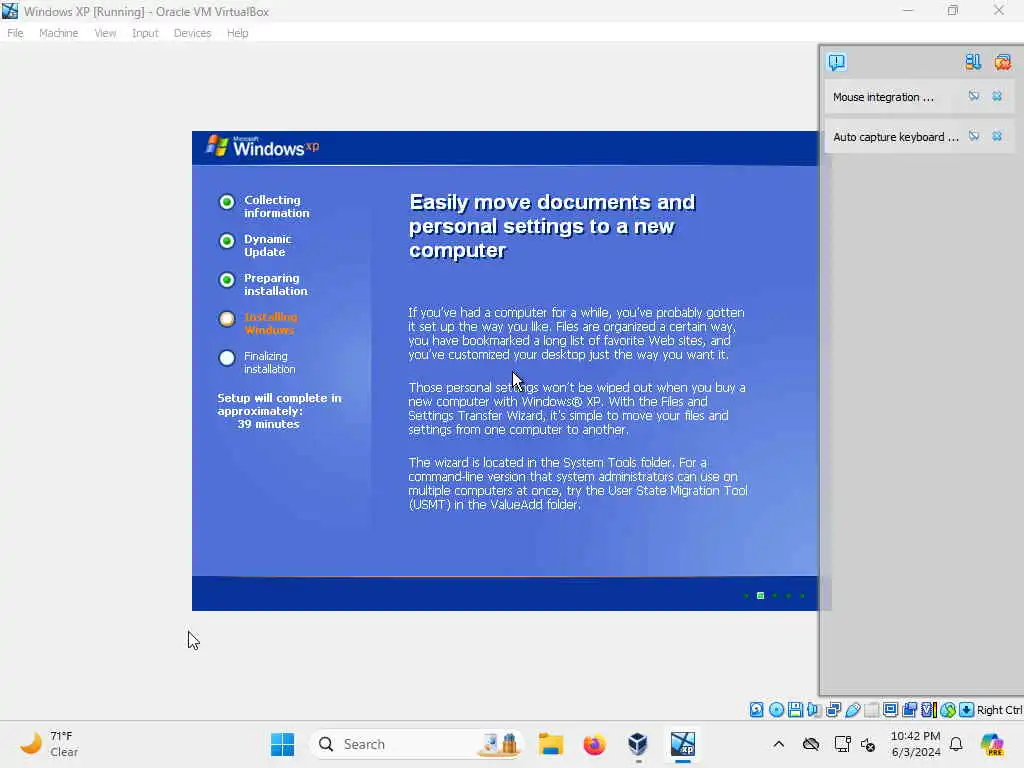Open Firefox from the taskbar

pyautogui.click(x=594, y=744)
